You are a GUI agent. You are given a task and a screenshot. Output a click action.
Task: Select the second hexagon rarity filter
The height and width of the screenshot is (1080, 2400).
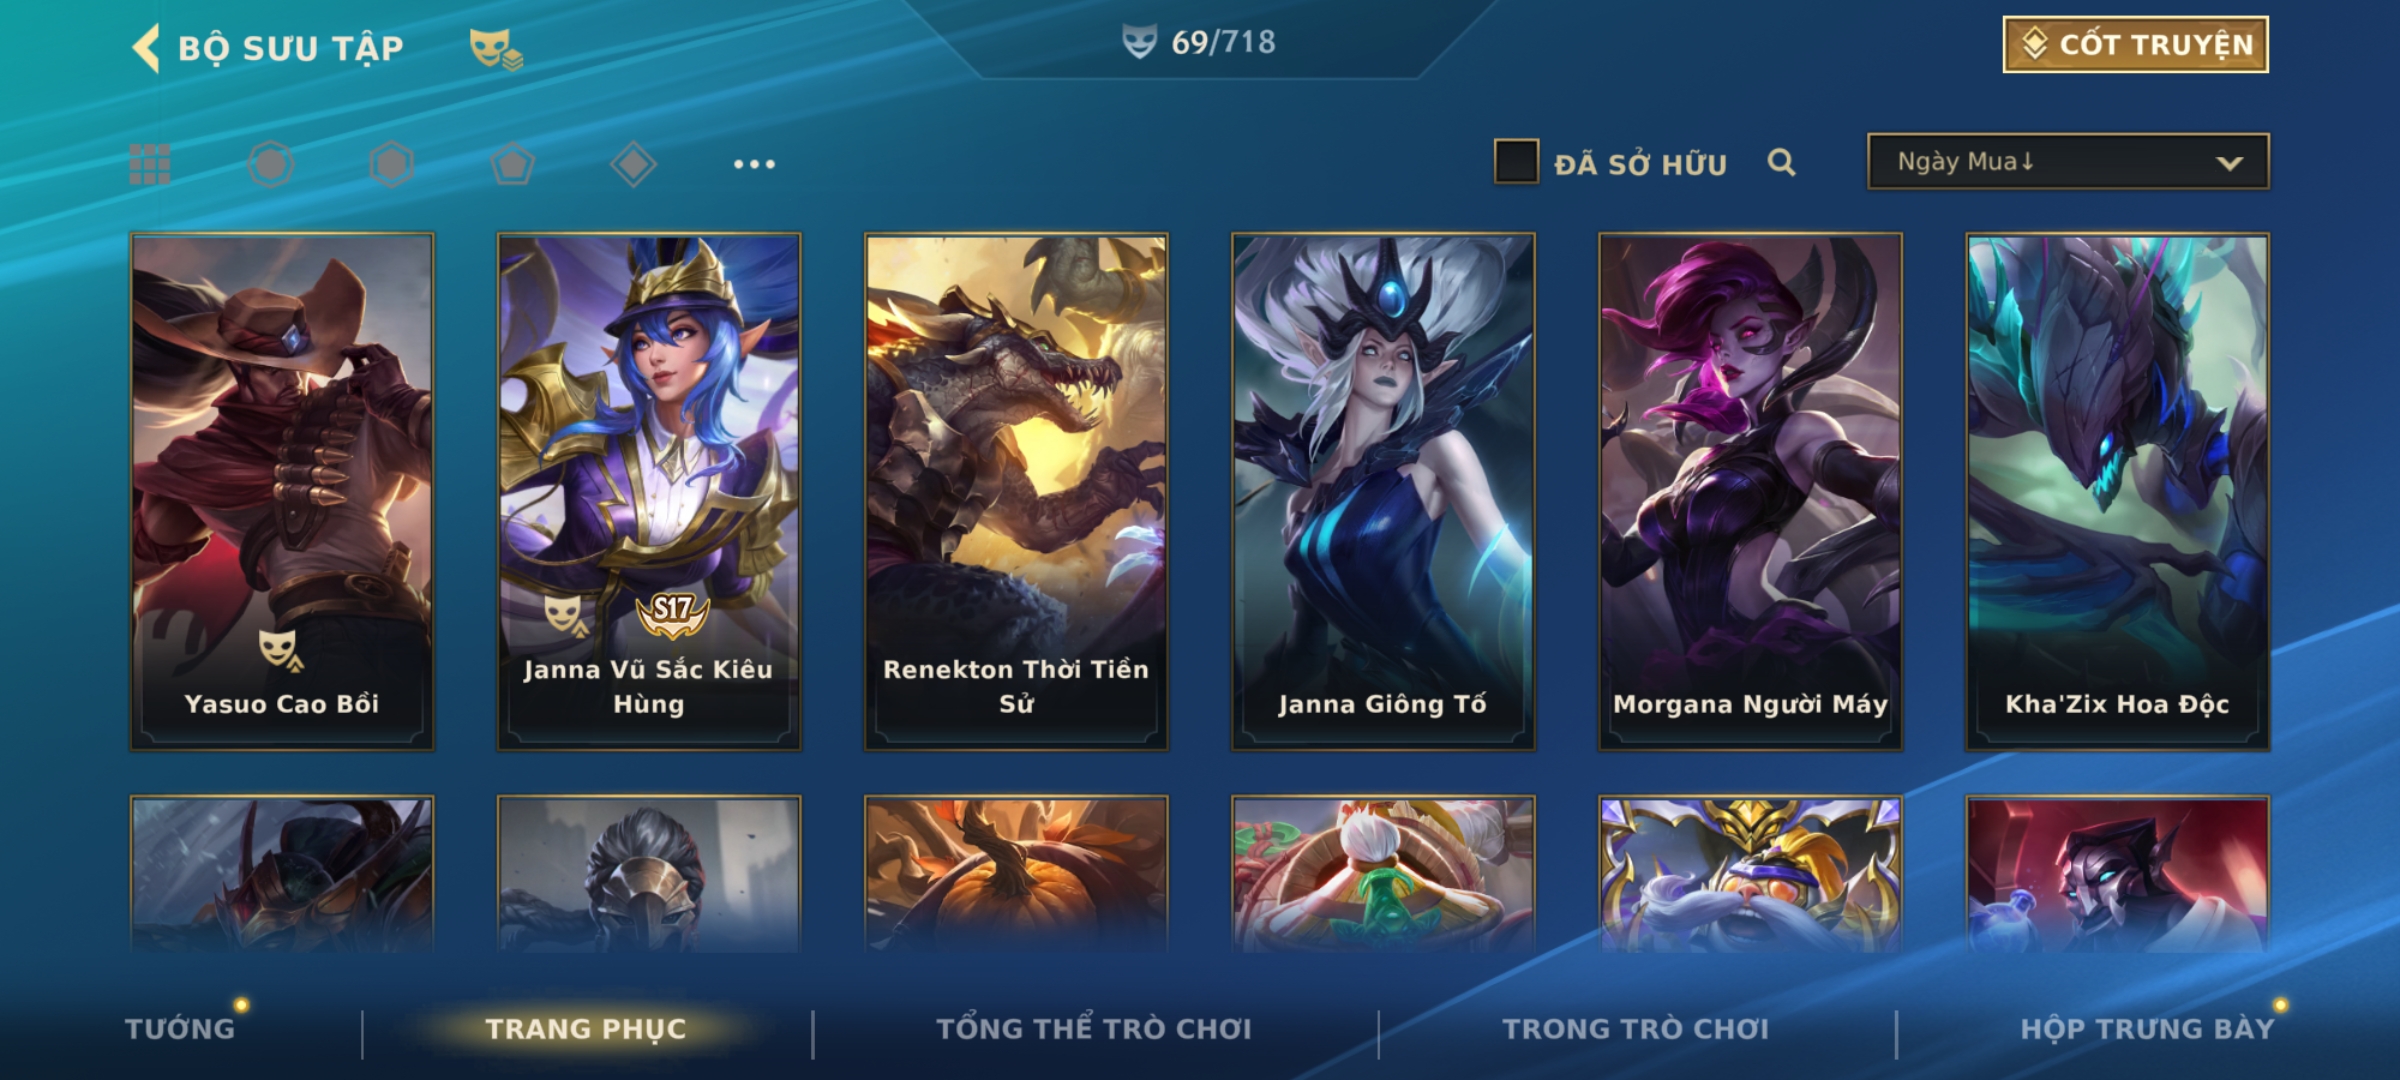point(391,164)
